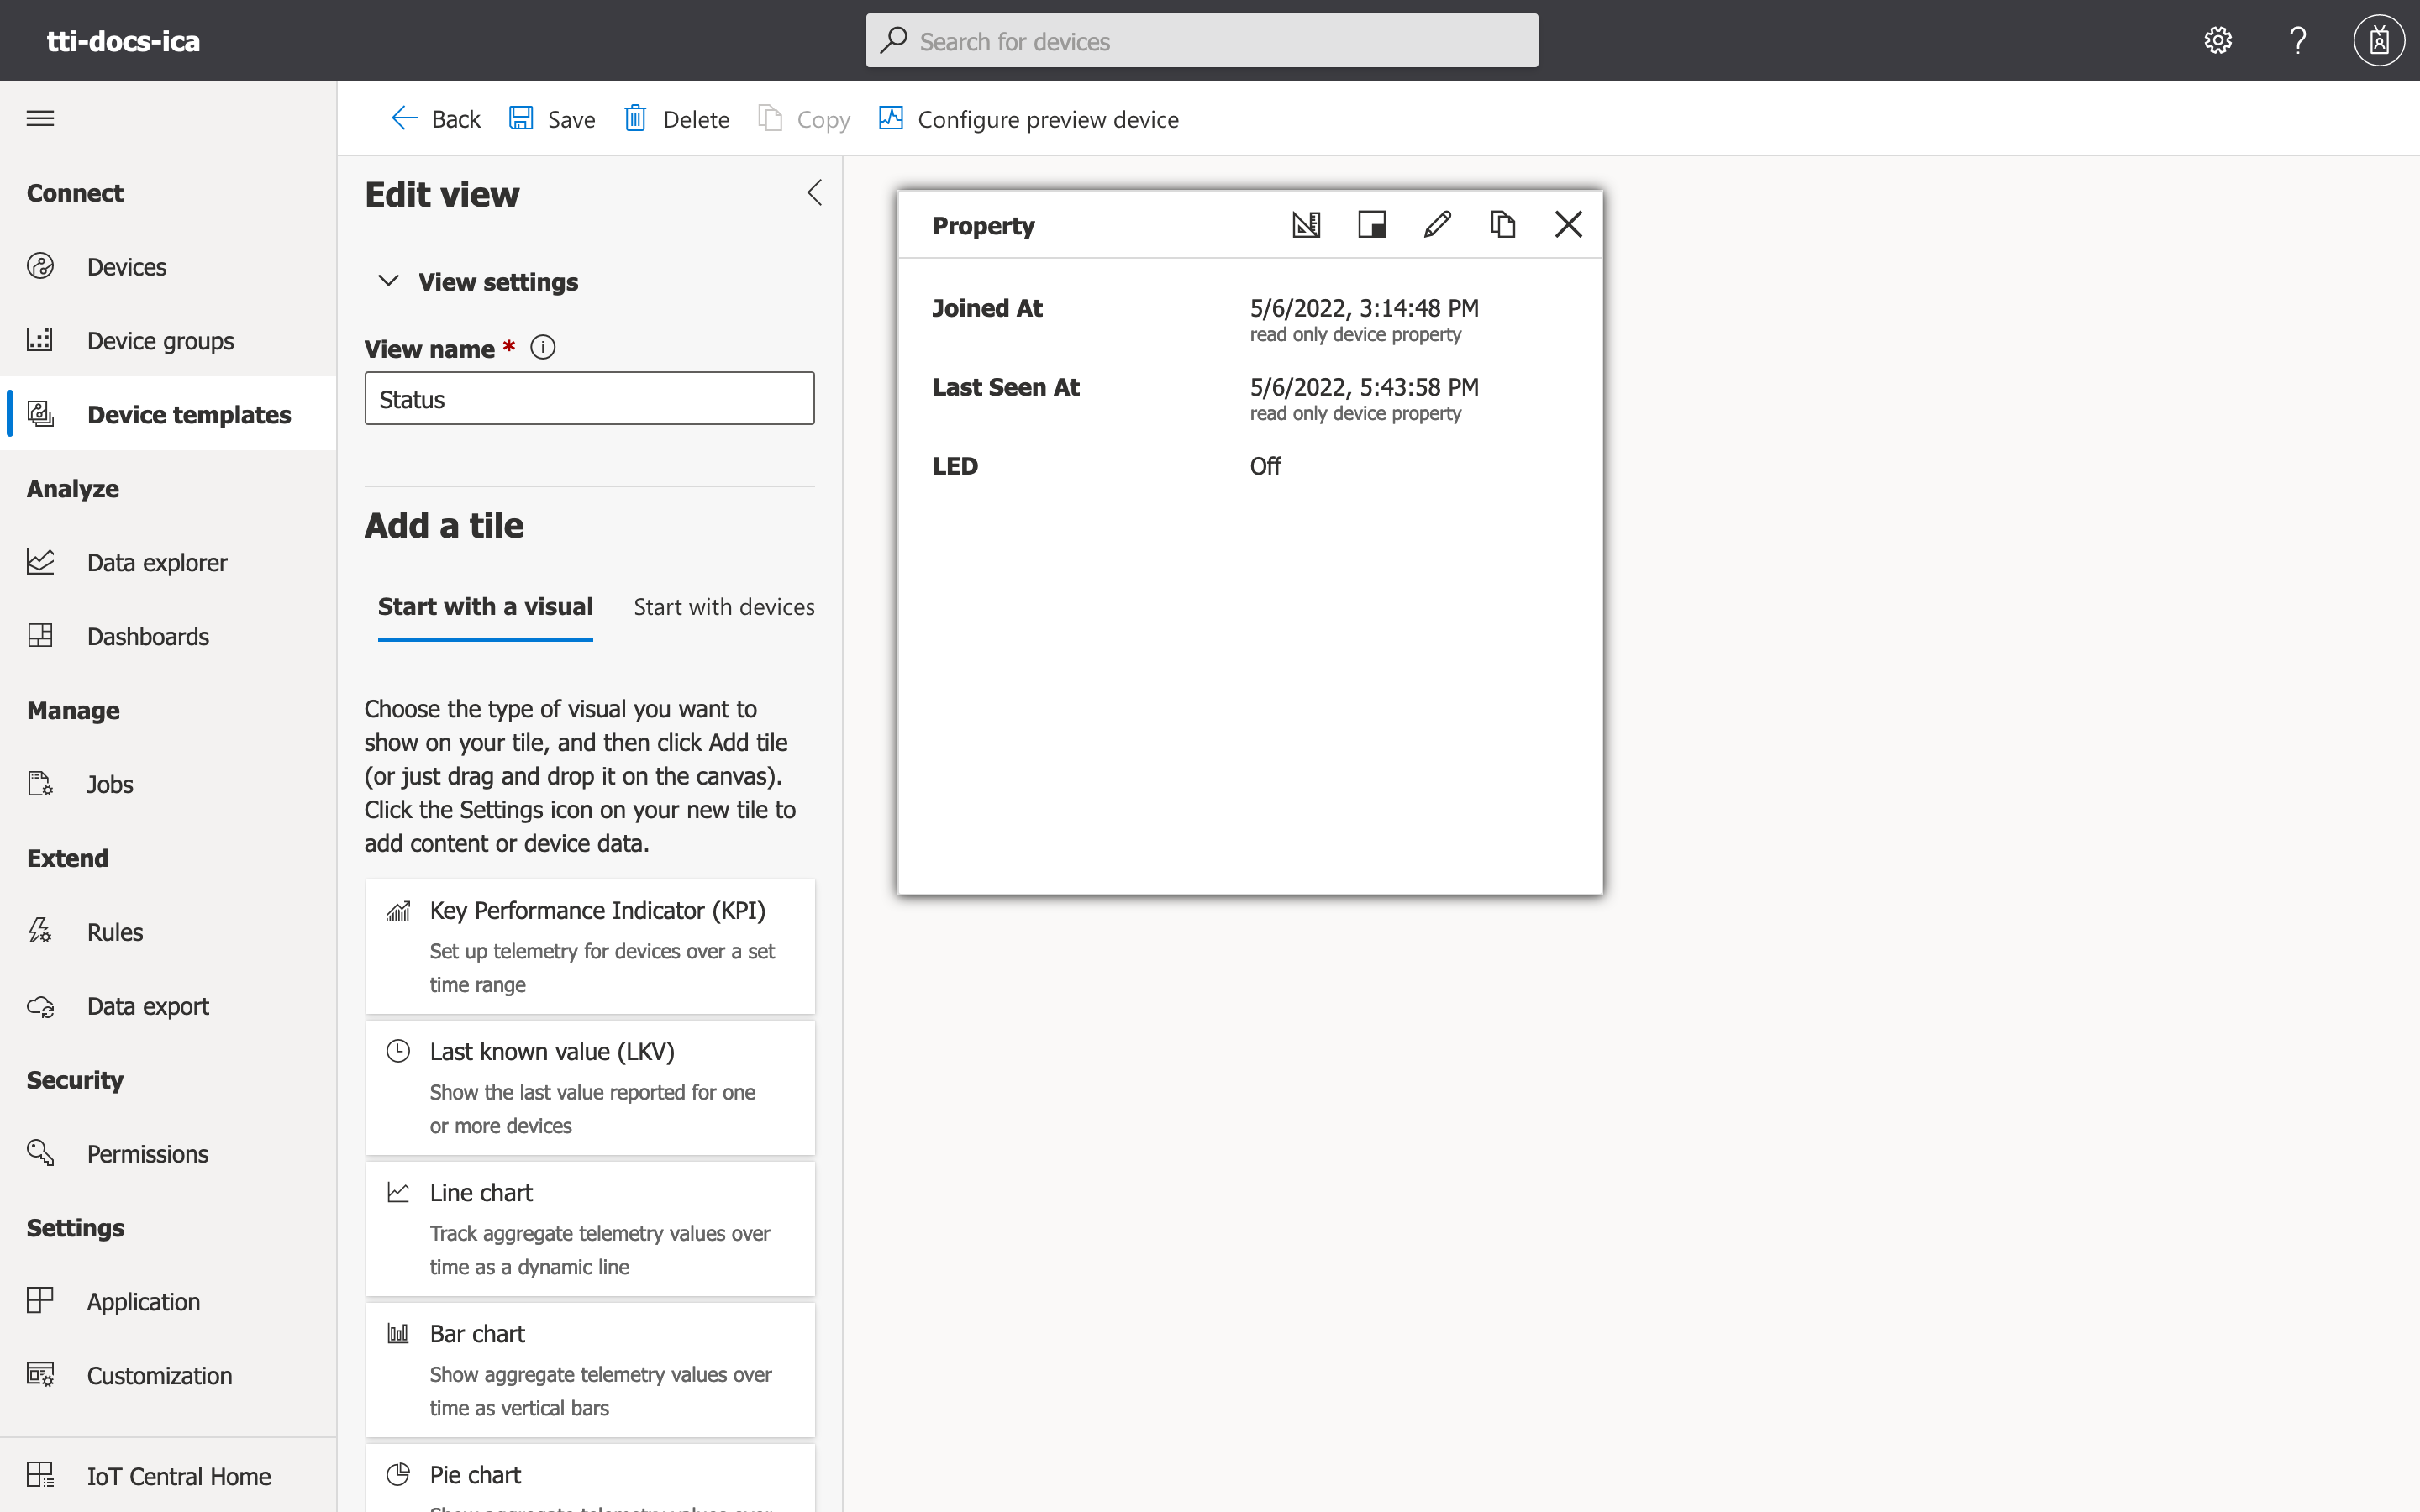Open the help question mark icon
The width and height of the screenshot is (2420, 1512).
[2298, 40]
